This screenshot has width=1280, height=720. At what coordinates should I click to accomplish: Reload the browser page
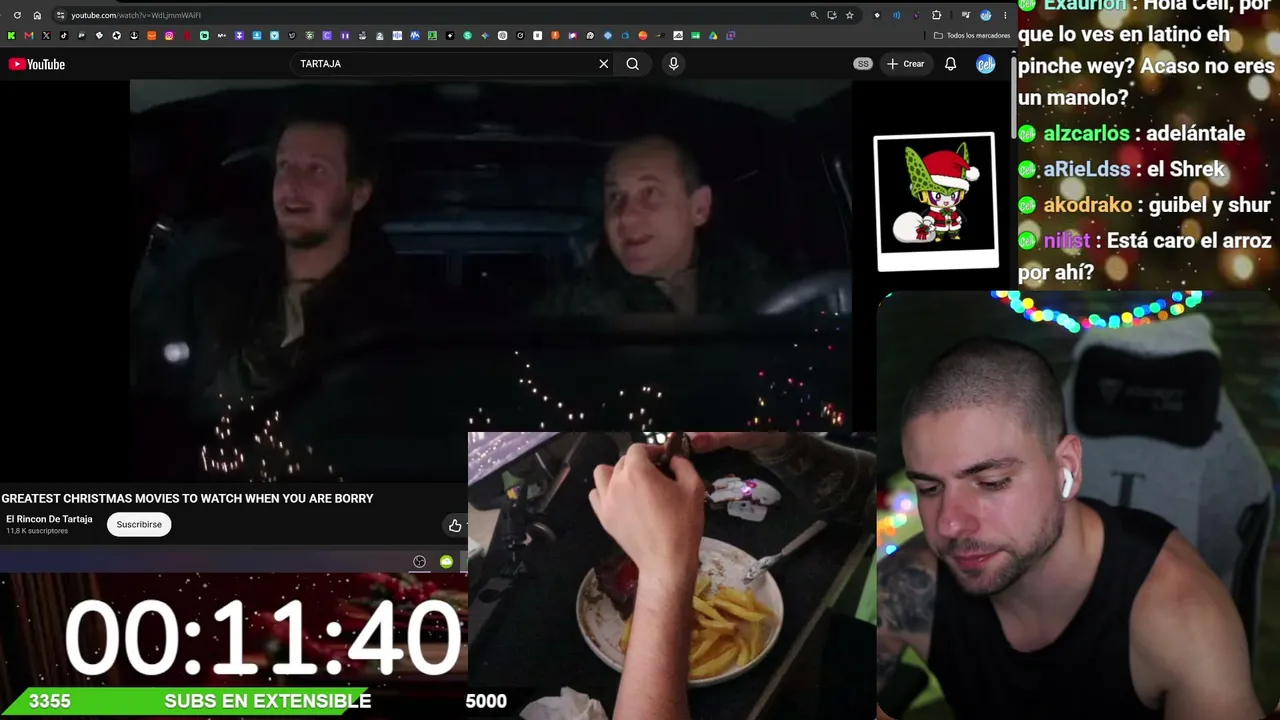tap(17, 15)
